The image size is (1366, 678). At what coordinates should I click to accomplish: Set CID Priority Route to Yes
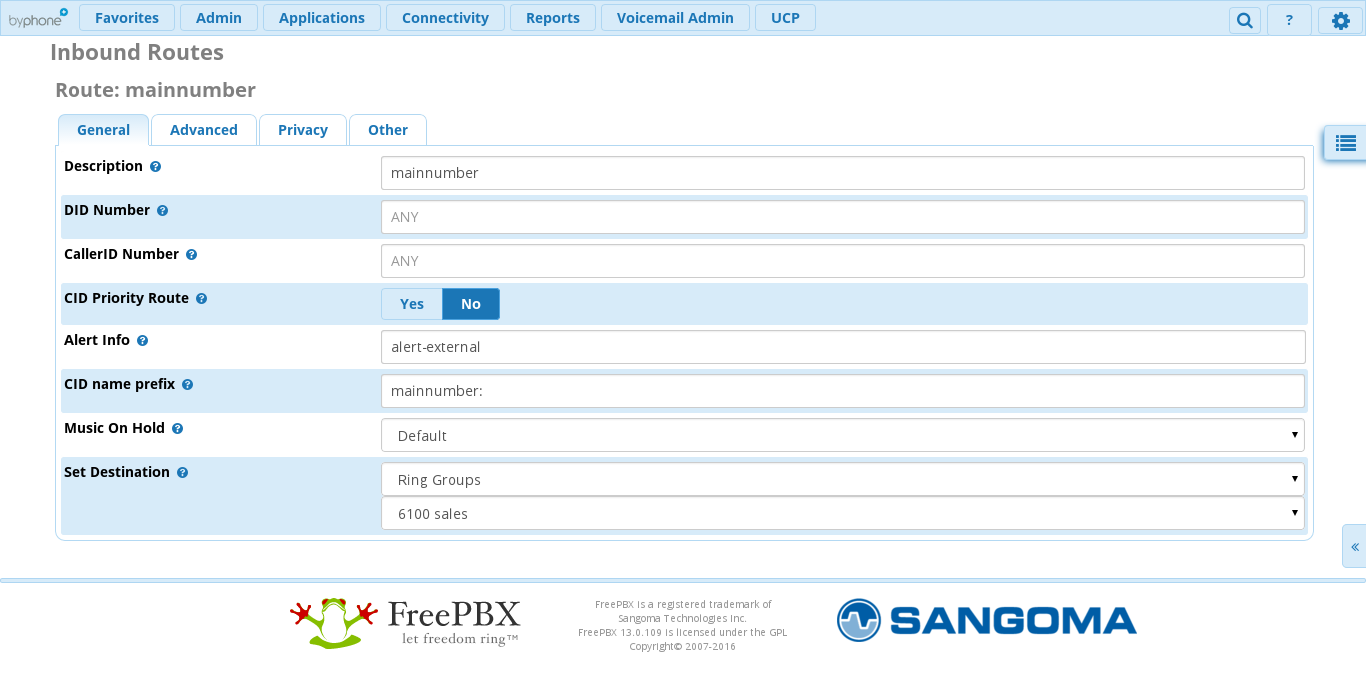(412, 304)
